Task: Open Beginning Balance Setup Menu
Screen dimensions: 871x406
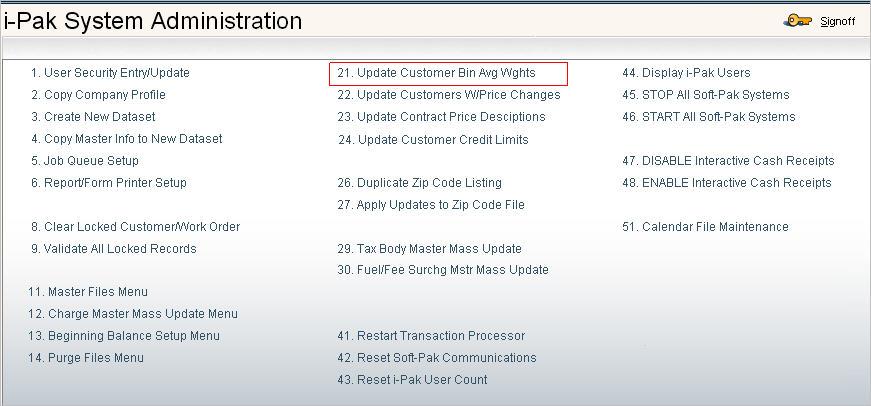Action: click(124, 336)
